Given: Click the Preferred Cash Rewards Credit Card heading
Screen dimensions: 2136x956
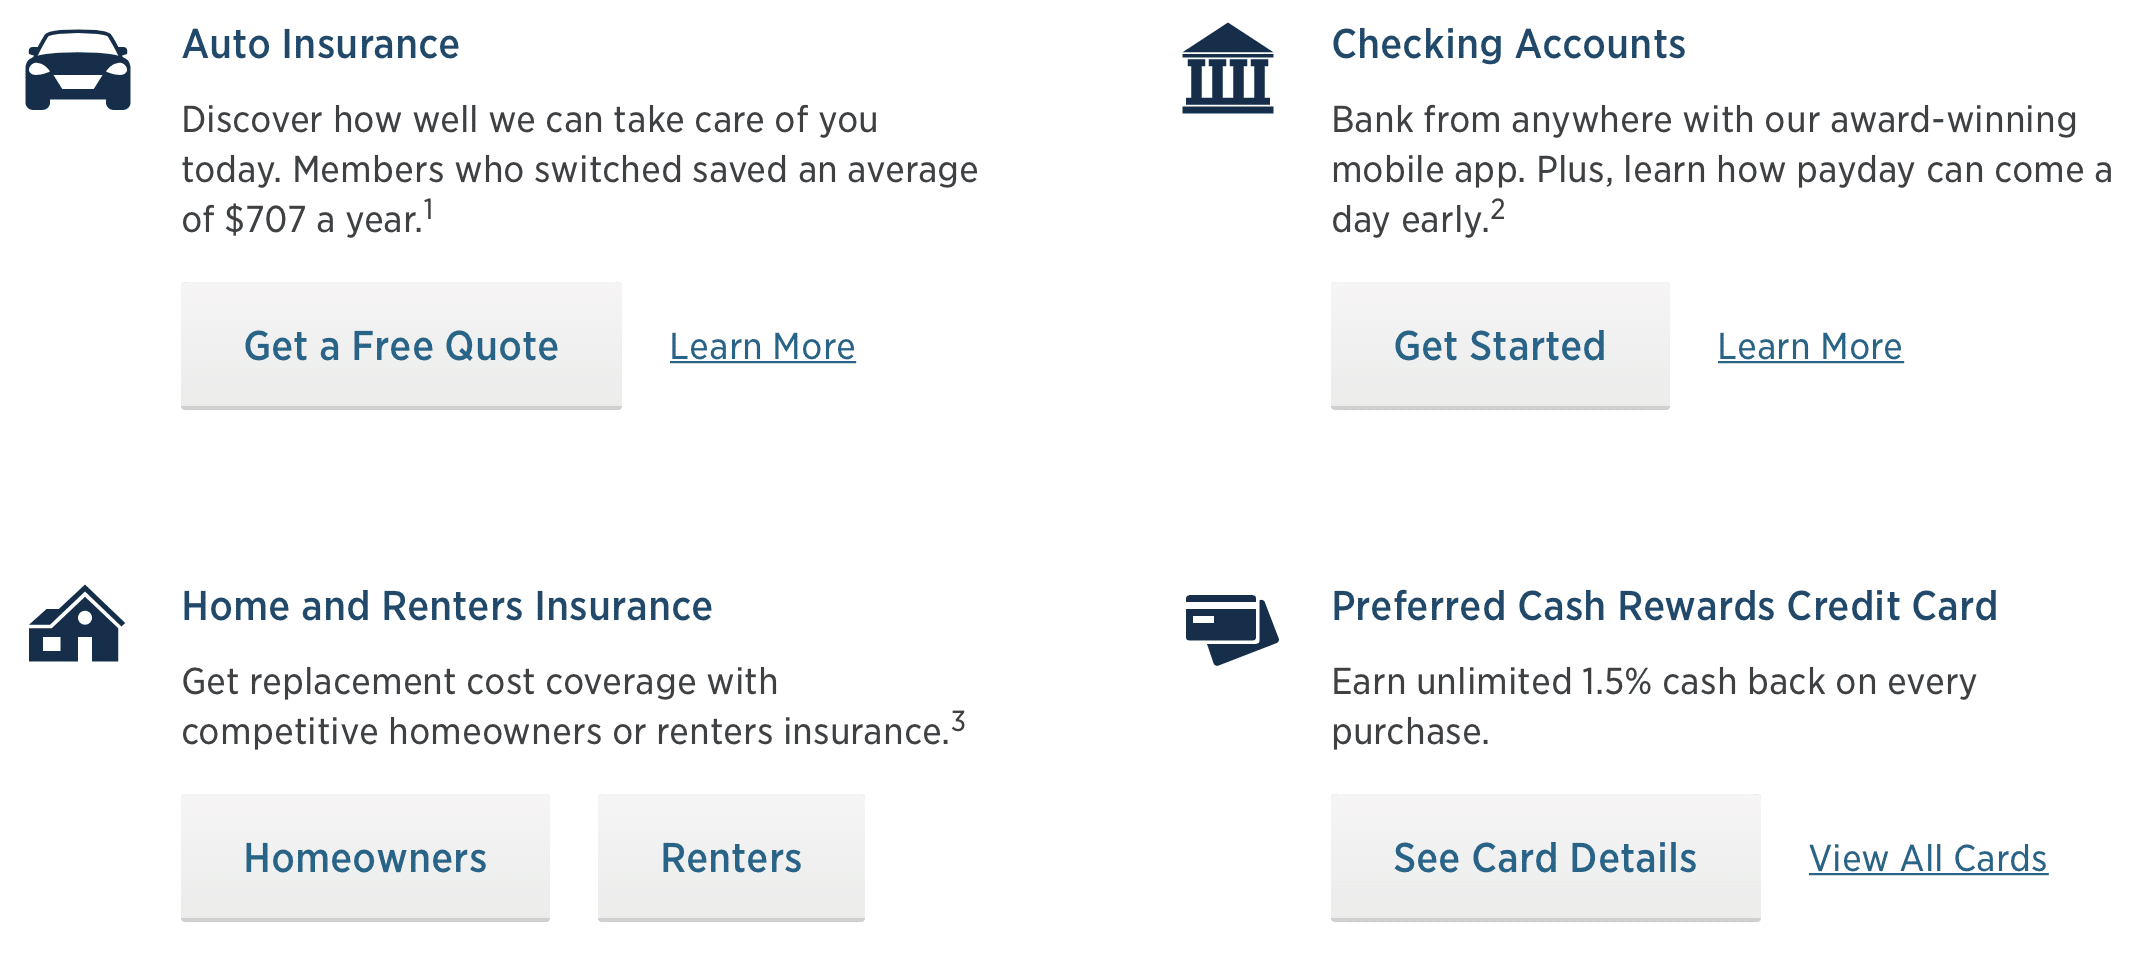Looking at the screenshot, I should tap(1664, 607).
